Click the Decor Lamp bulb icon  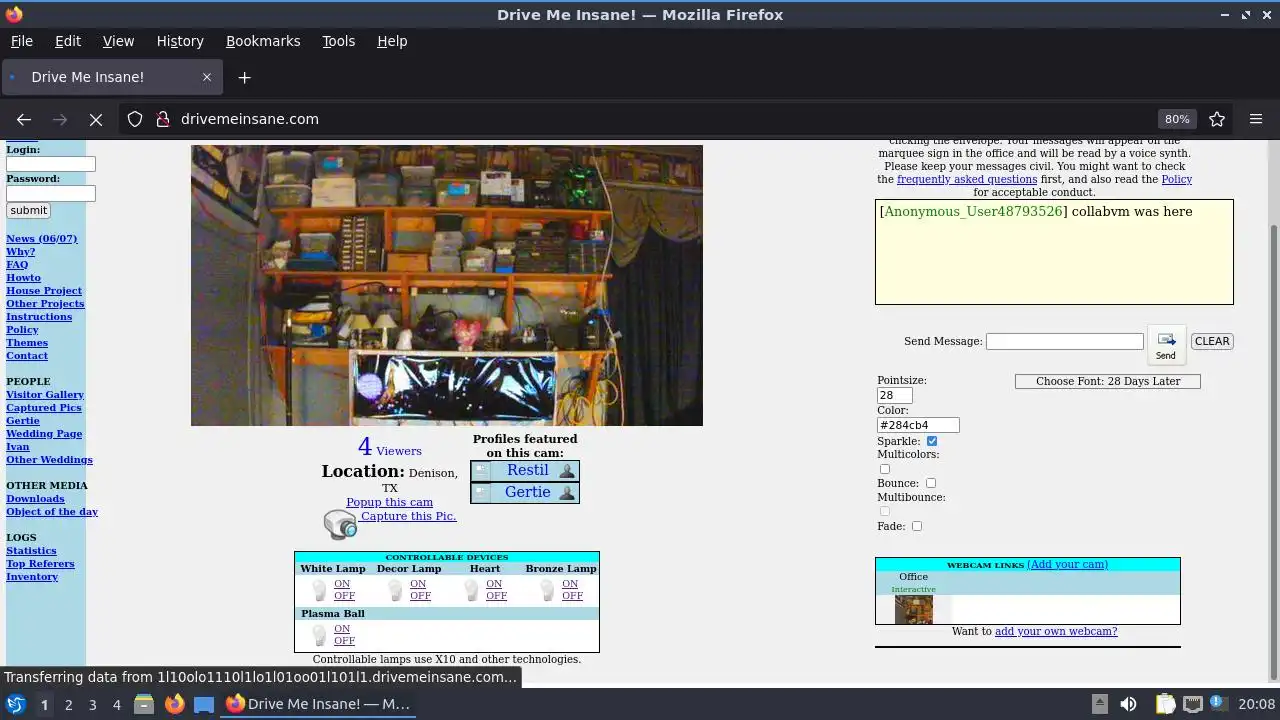pos(395,590)
